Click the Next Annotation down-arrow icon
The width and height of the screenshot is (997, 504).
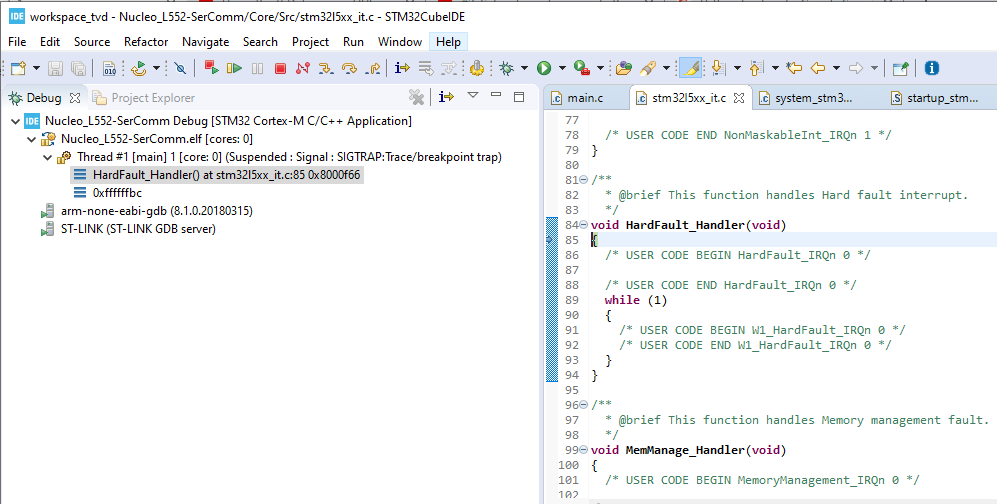pyautogui.click(x=719, y=68)
